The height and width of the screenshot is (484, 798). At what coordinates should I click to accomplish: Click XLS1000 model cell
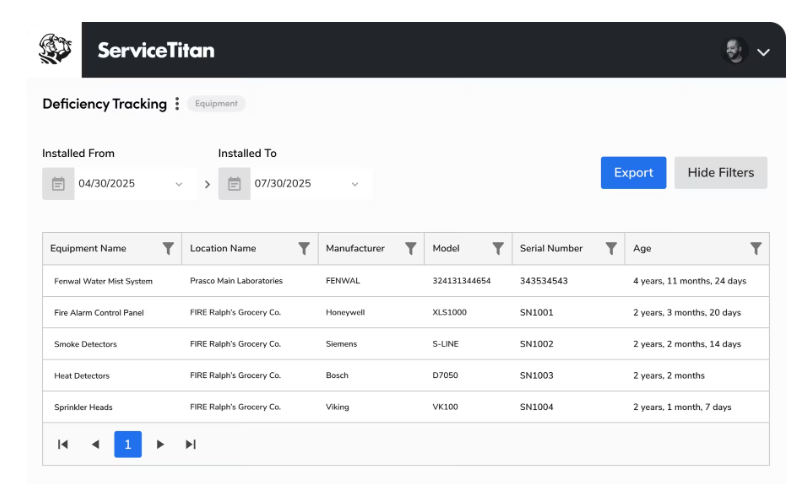pos(449,312)
